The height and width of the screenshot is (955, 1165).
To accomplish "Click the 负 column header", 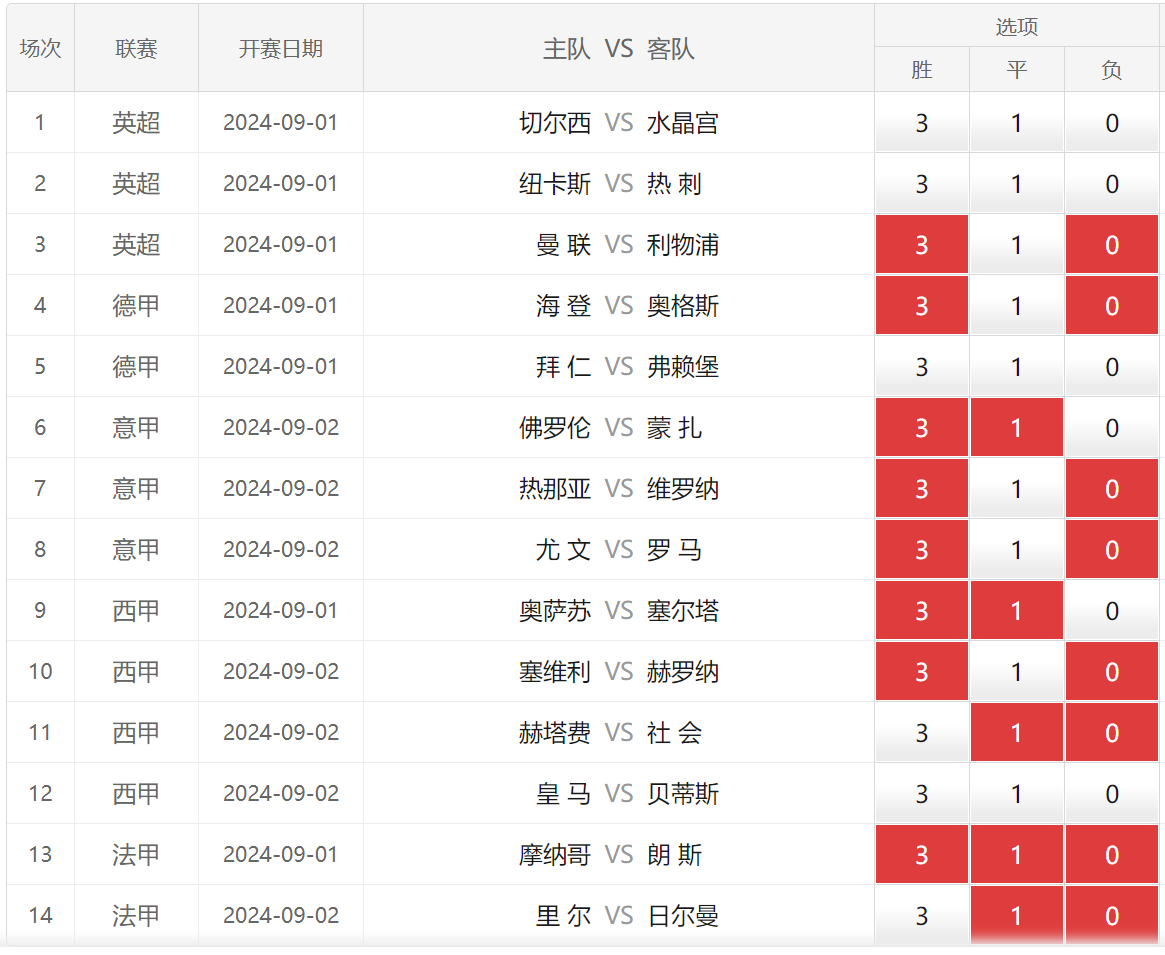I will [x=1112, y=70].
